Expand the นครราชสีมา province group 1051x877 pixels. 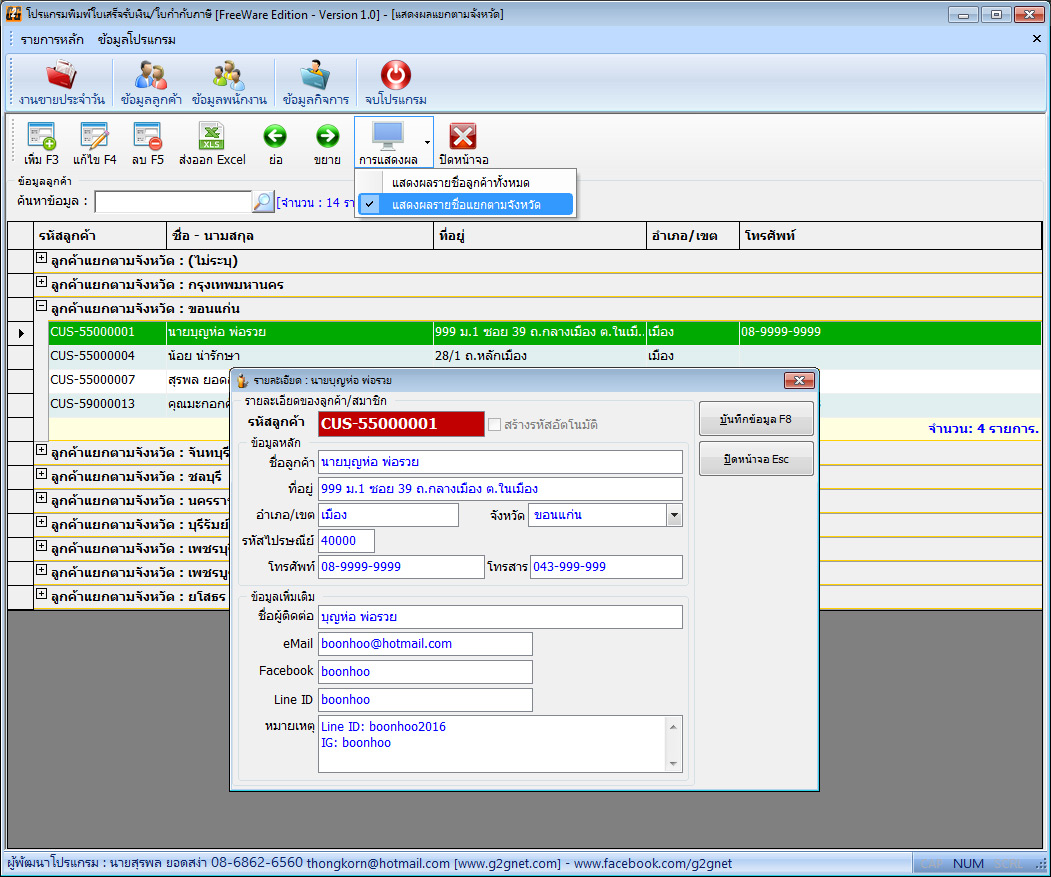[x=42, y=498]
